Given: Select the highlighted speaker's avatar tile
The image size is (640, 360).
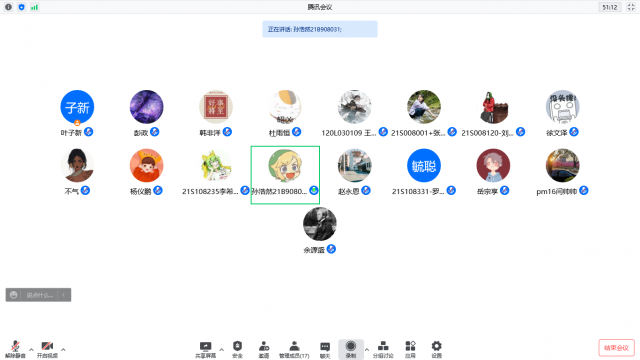Looking at the screenshot, I should tap(285, 175).
